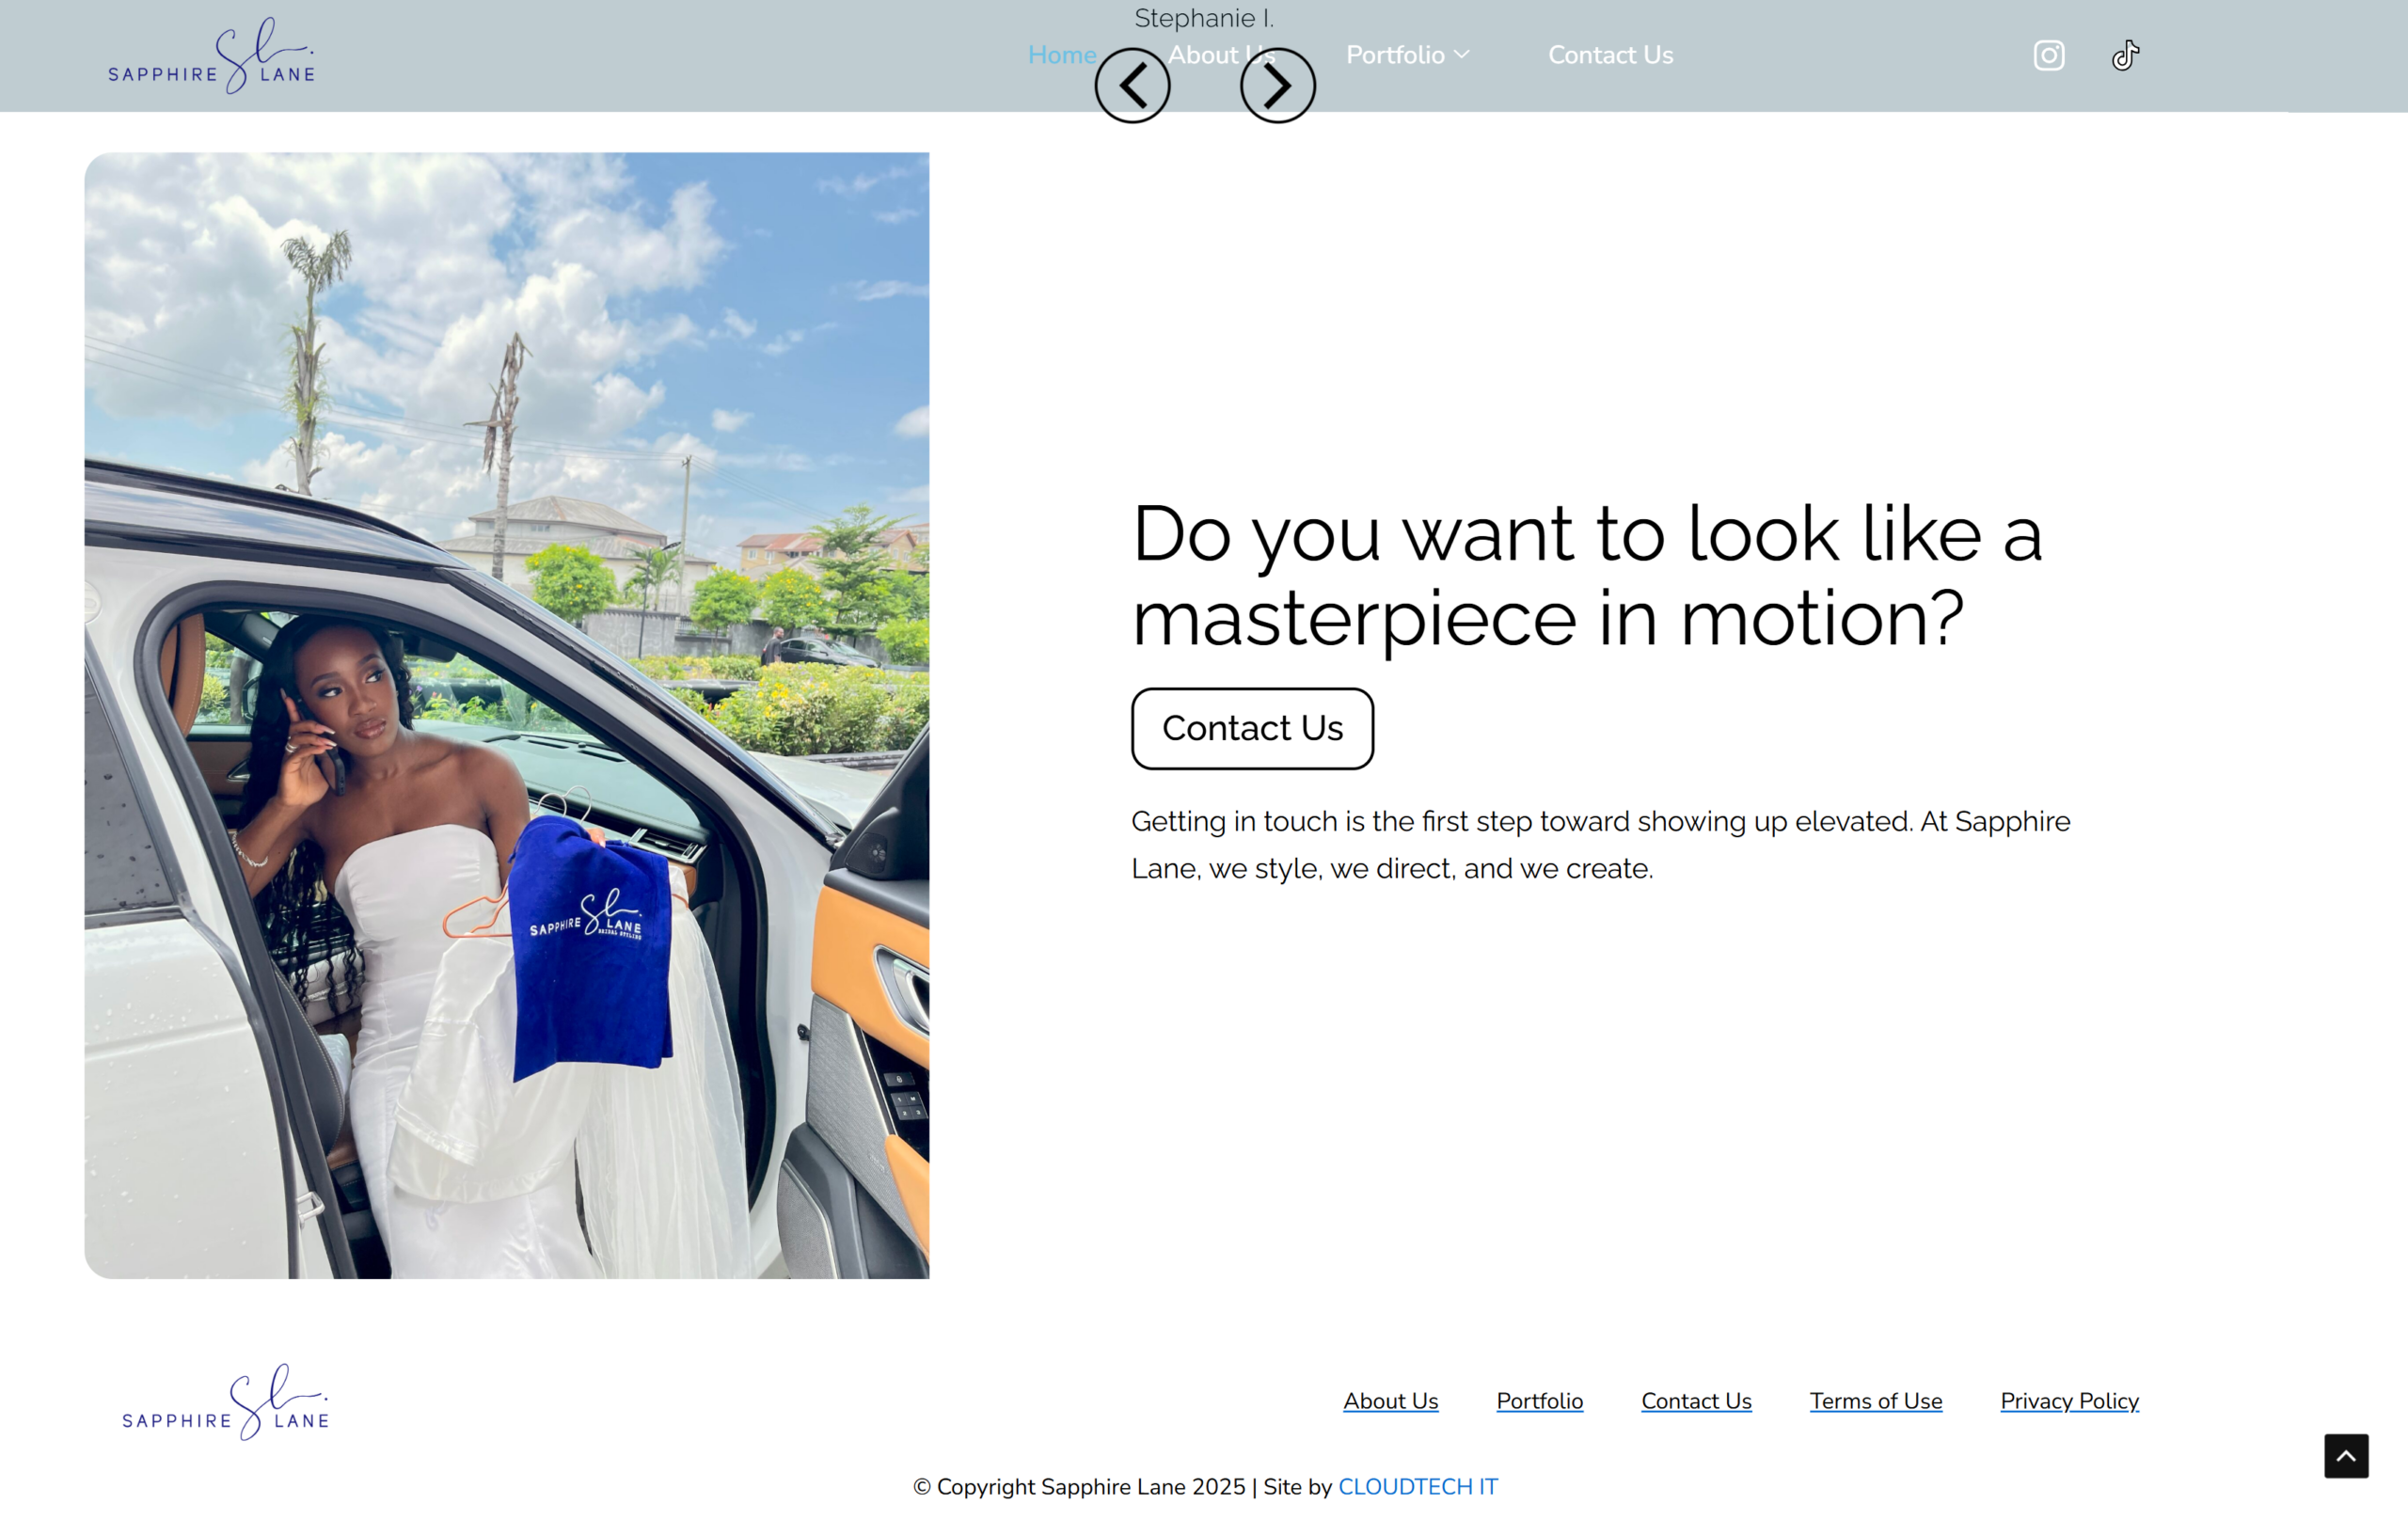Click the next slide arrow circle

(1277, 86)
